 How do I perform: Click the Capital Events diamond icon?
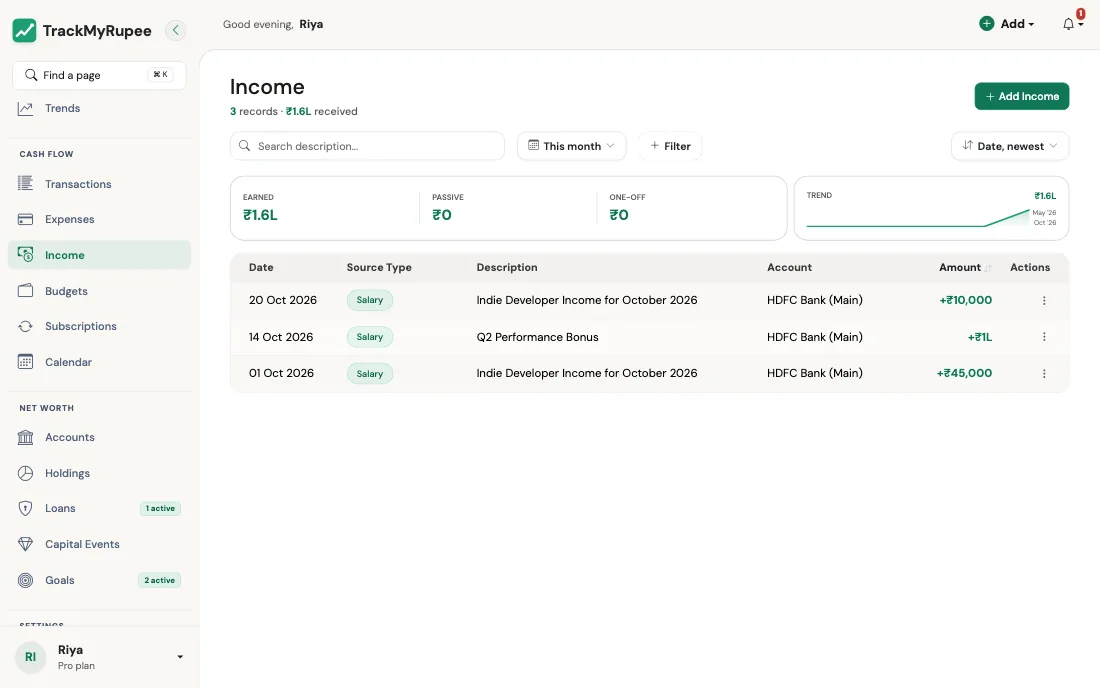tap(25, 544)
